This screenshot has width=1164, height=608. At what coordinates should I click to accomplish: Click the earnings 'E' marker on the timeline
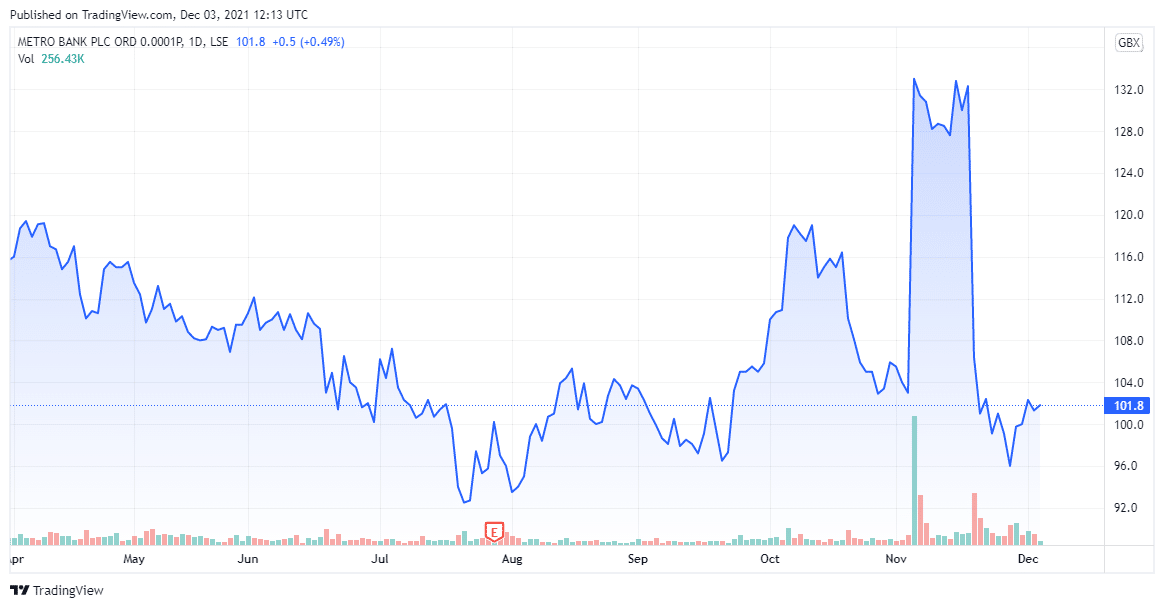494,532
